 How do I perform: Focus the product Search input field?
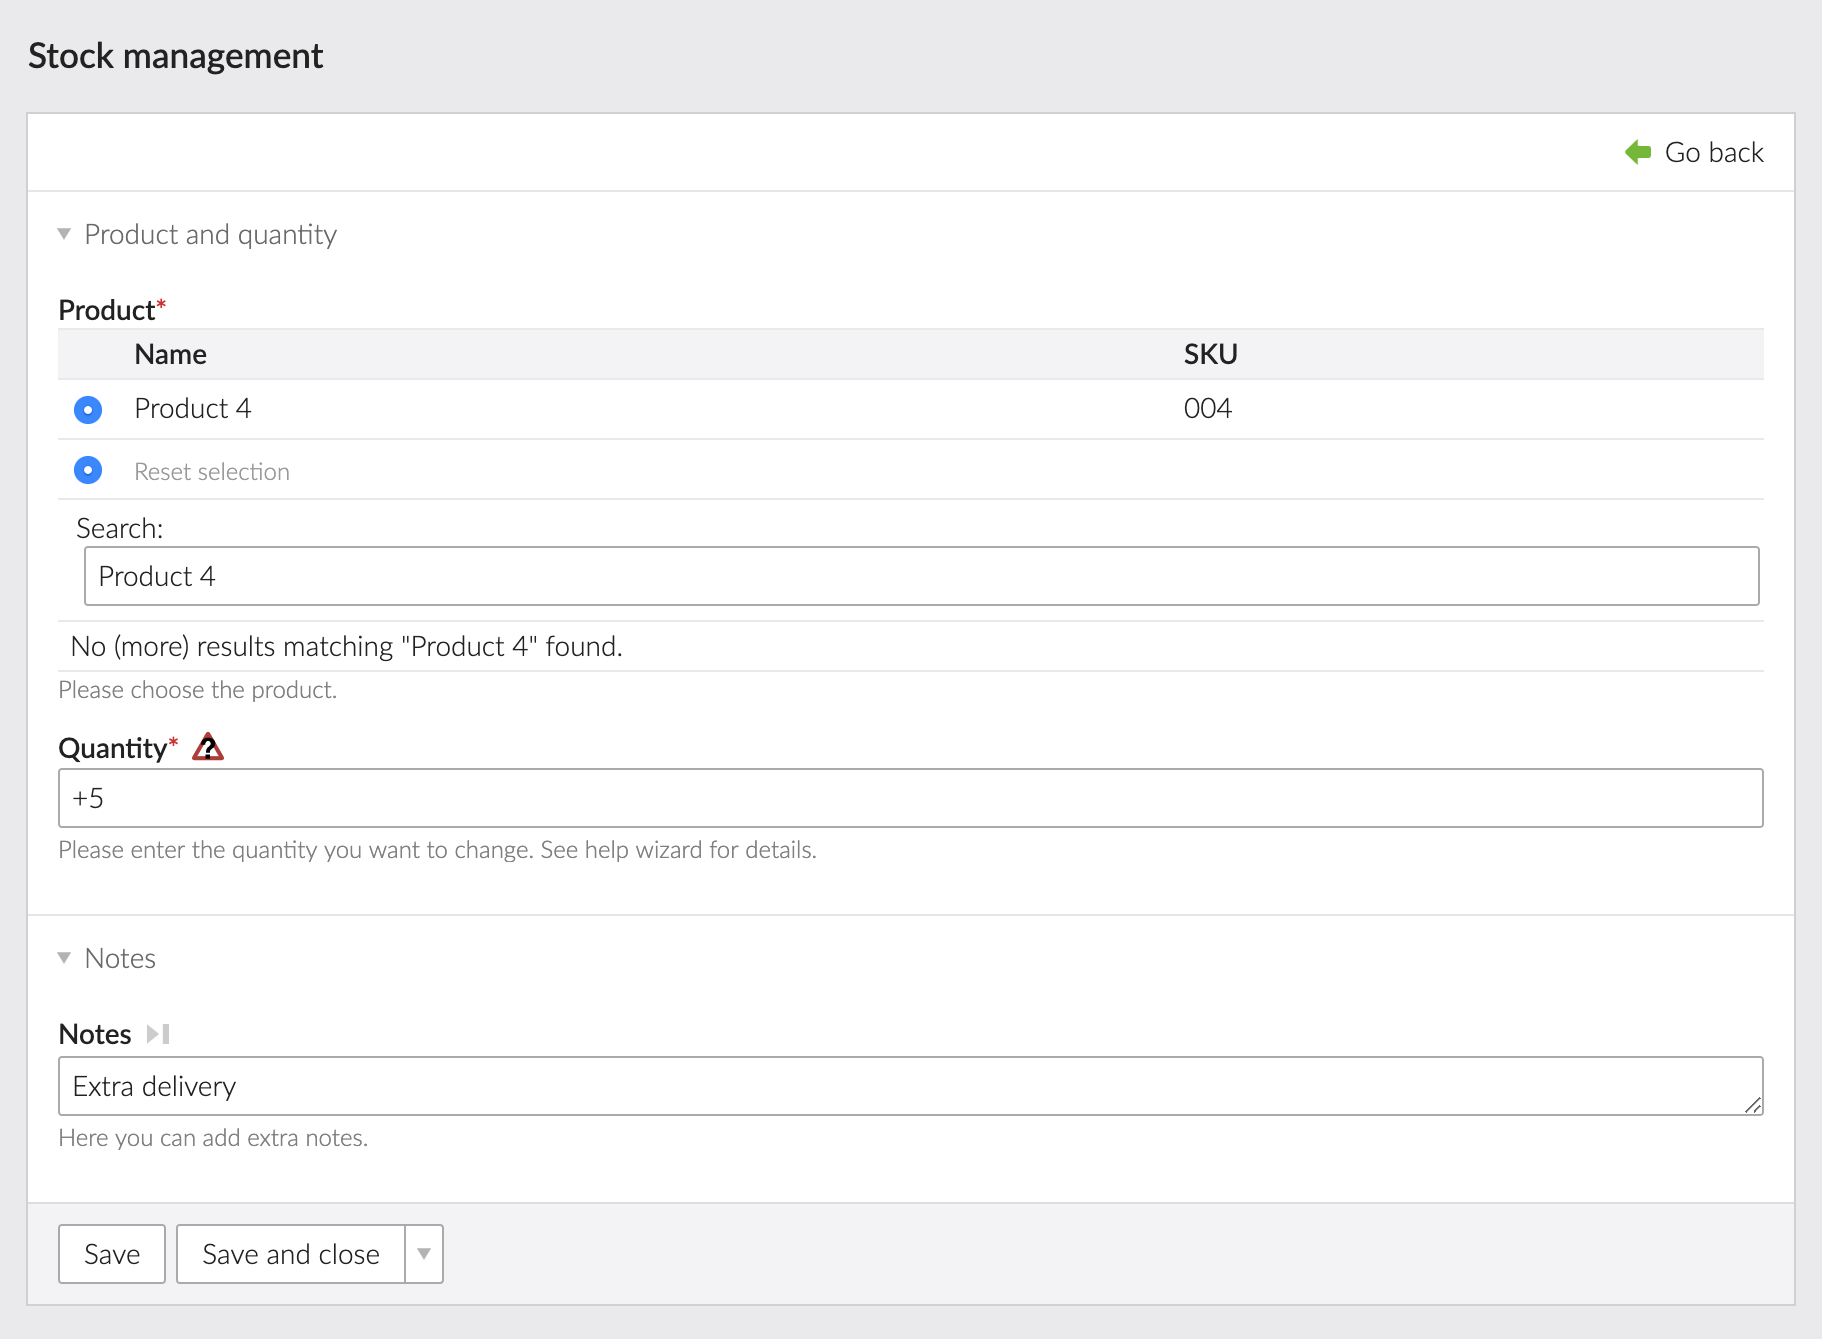tap(920, 576)
